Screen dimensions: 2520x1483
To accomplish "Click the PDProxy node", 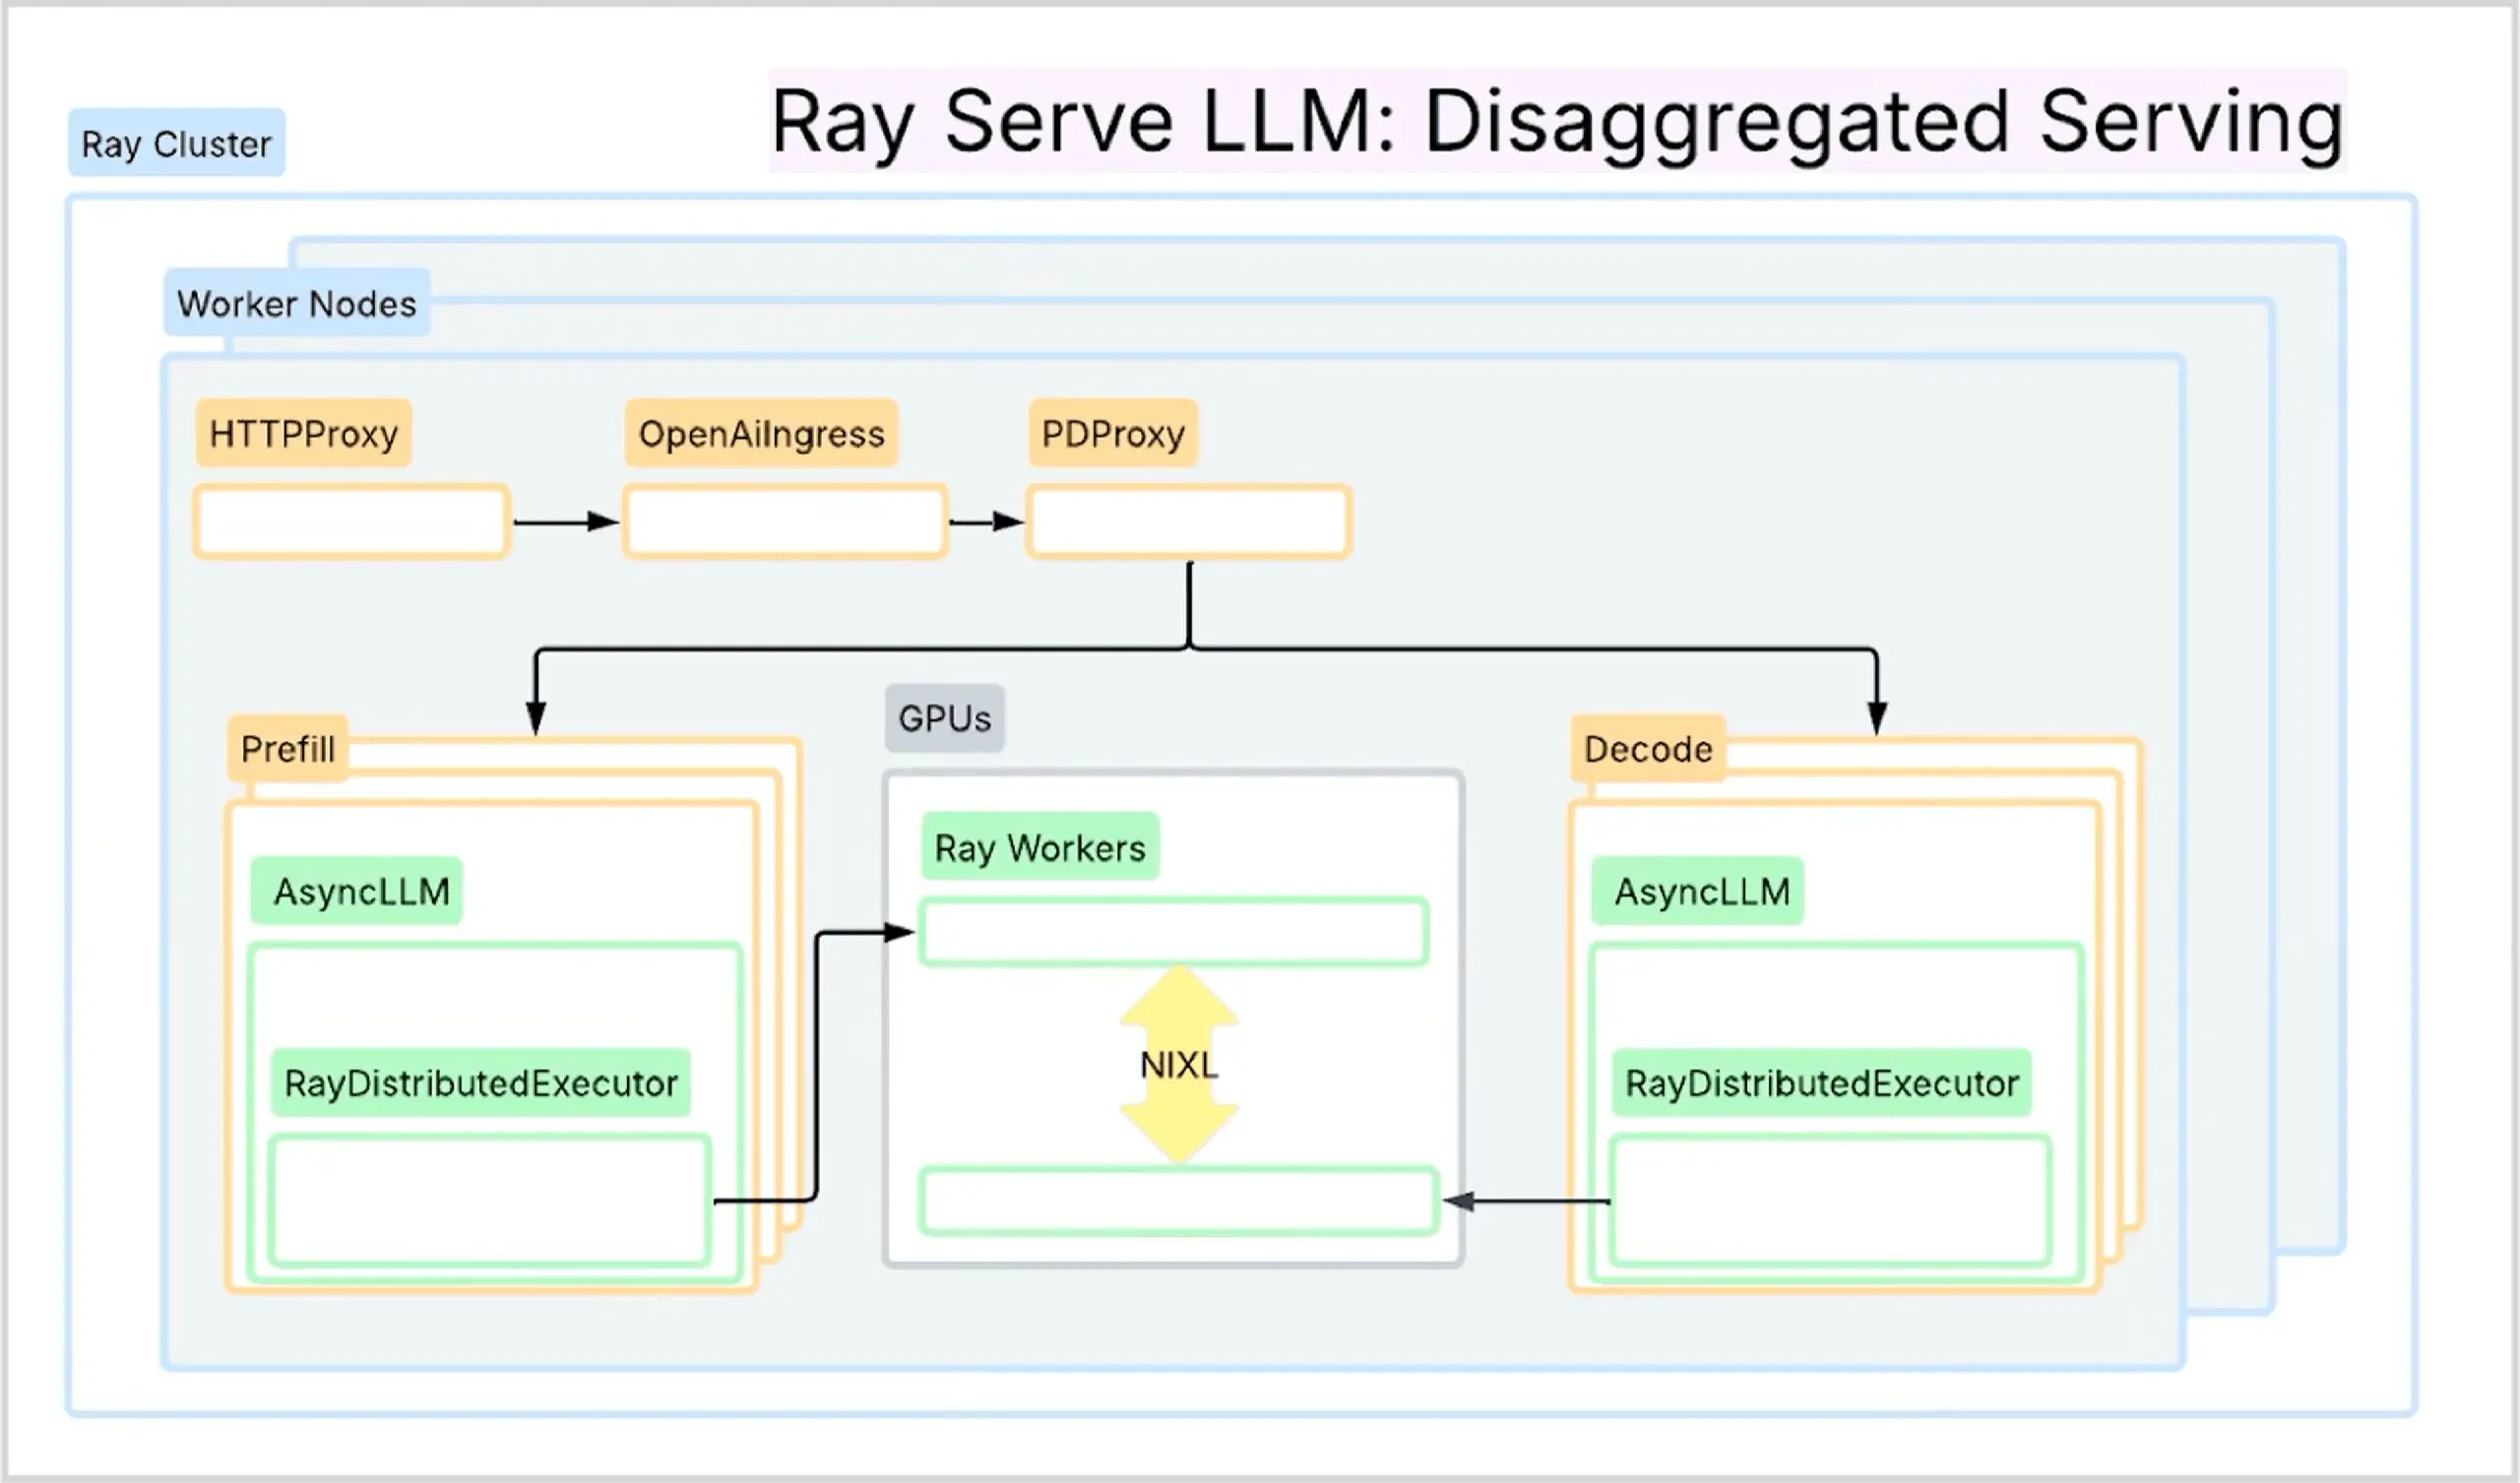I will tap(1111, 433).
